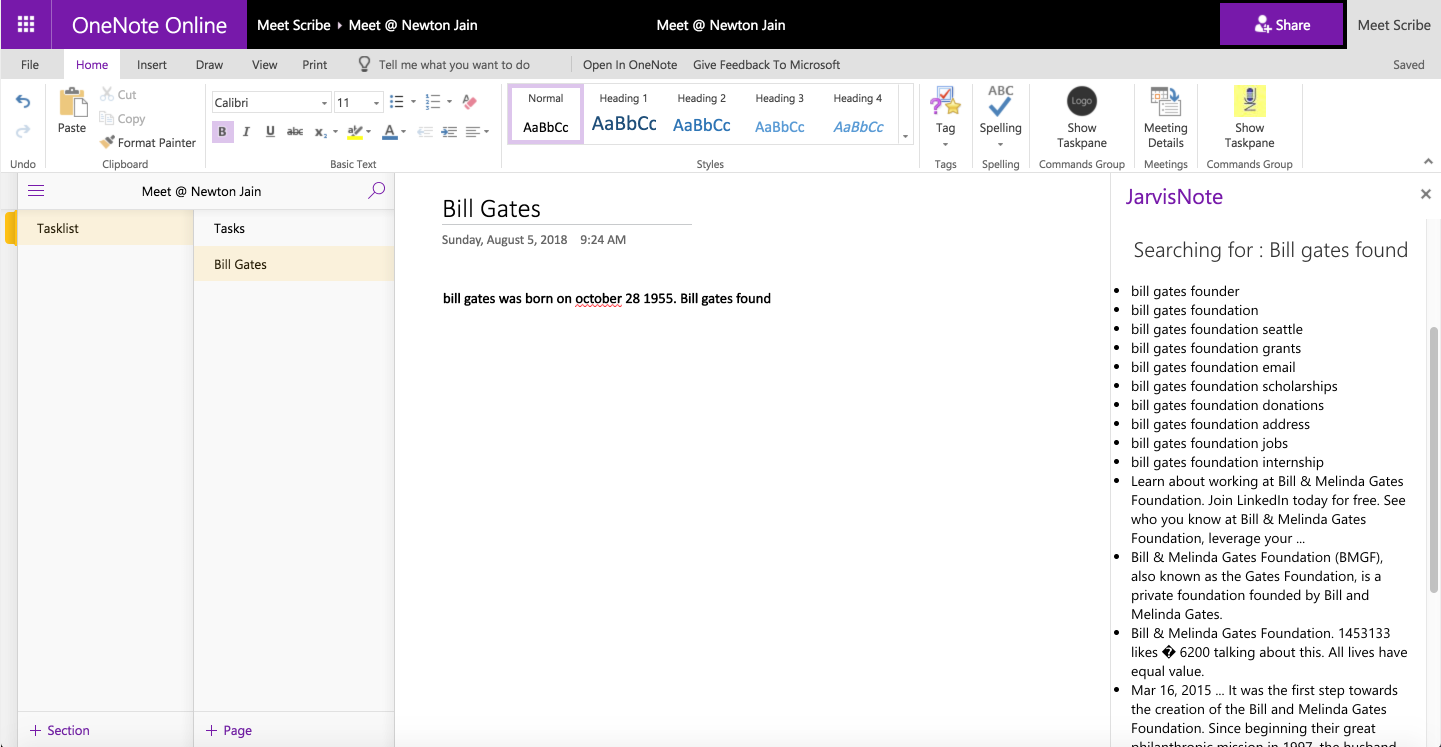Click the Copy command
Viewport: 1441px width, 747px height.
(x=122, y=118)
